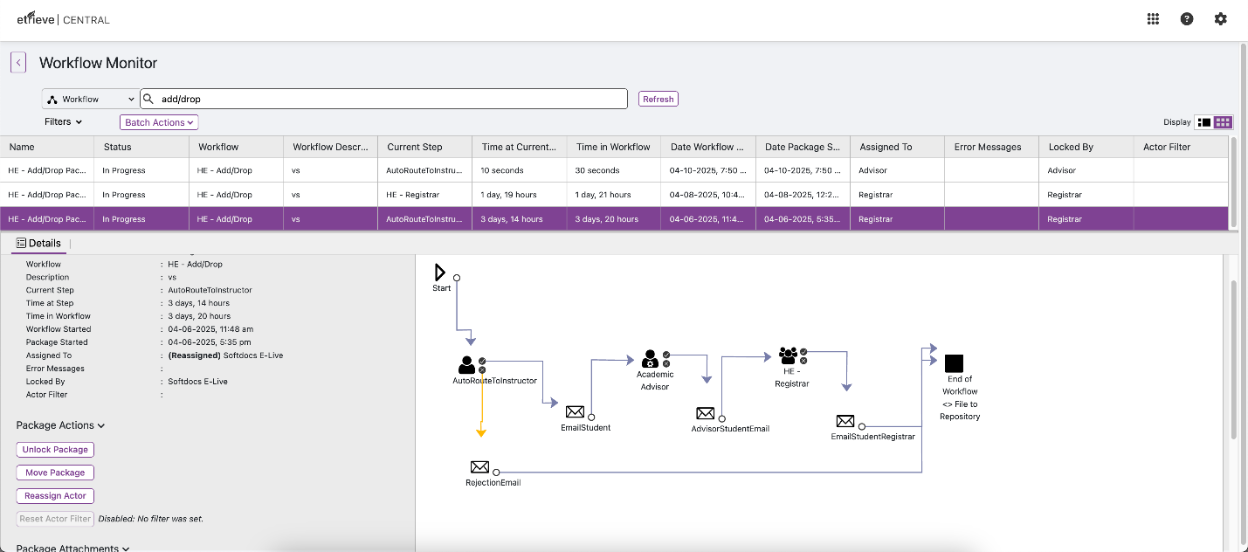The width and height of the screenshot is (1248, 552).
Task: Click the Reset Actor Filter button
Action: coord(55,519)
